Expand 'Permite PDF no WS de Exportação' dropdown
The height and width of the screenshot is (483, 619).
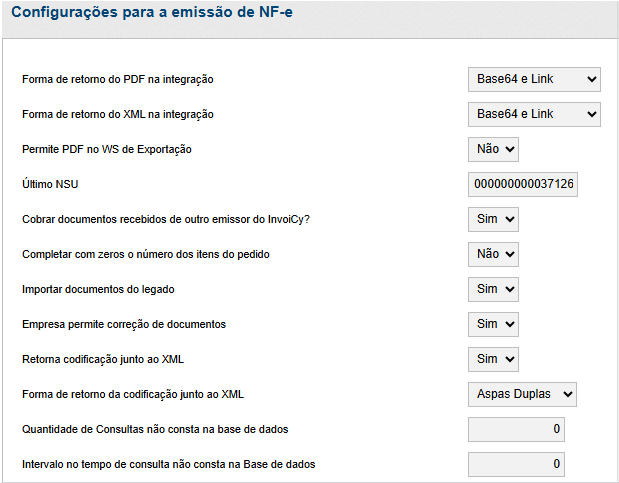coord(493,149)
